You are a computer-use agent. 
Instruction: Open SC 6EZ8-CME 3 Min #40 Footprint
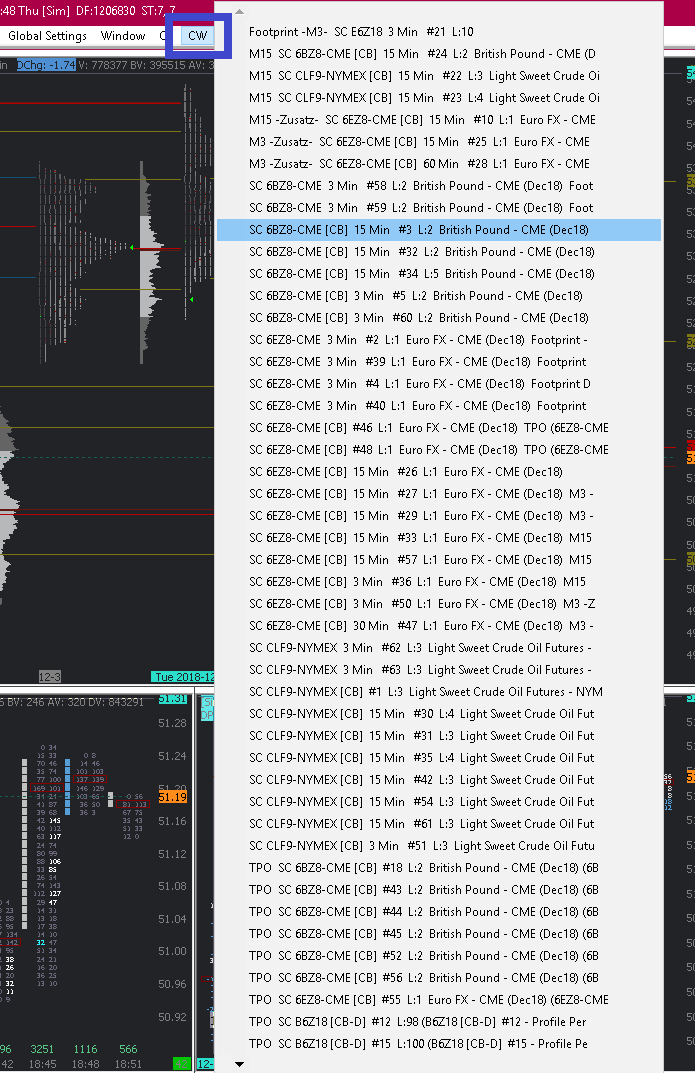coord(439,406)
